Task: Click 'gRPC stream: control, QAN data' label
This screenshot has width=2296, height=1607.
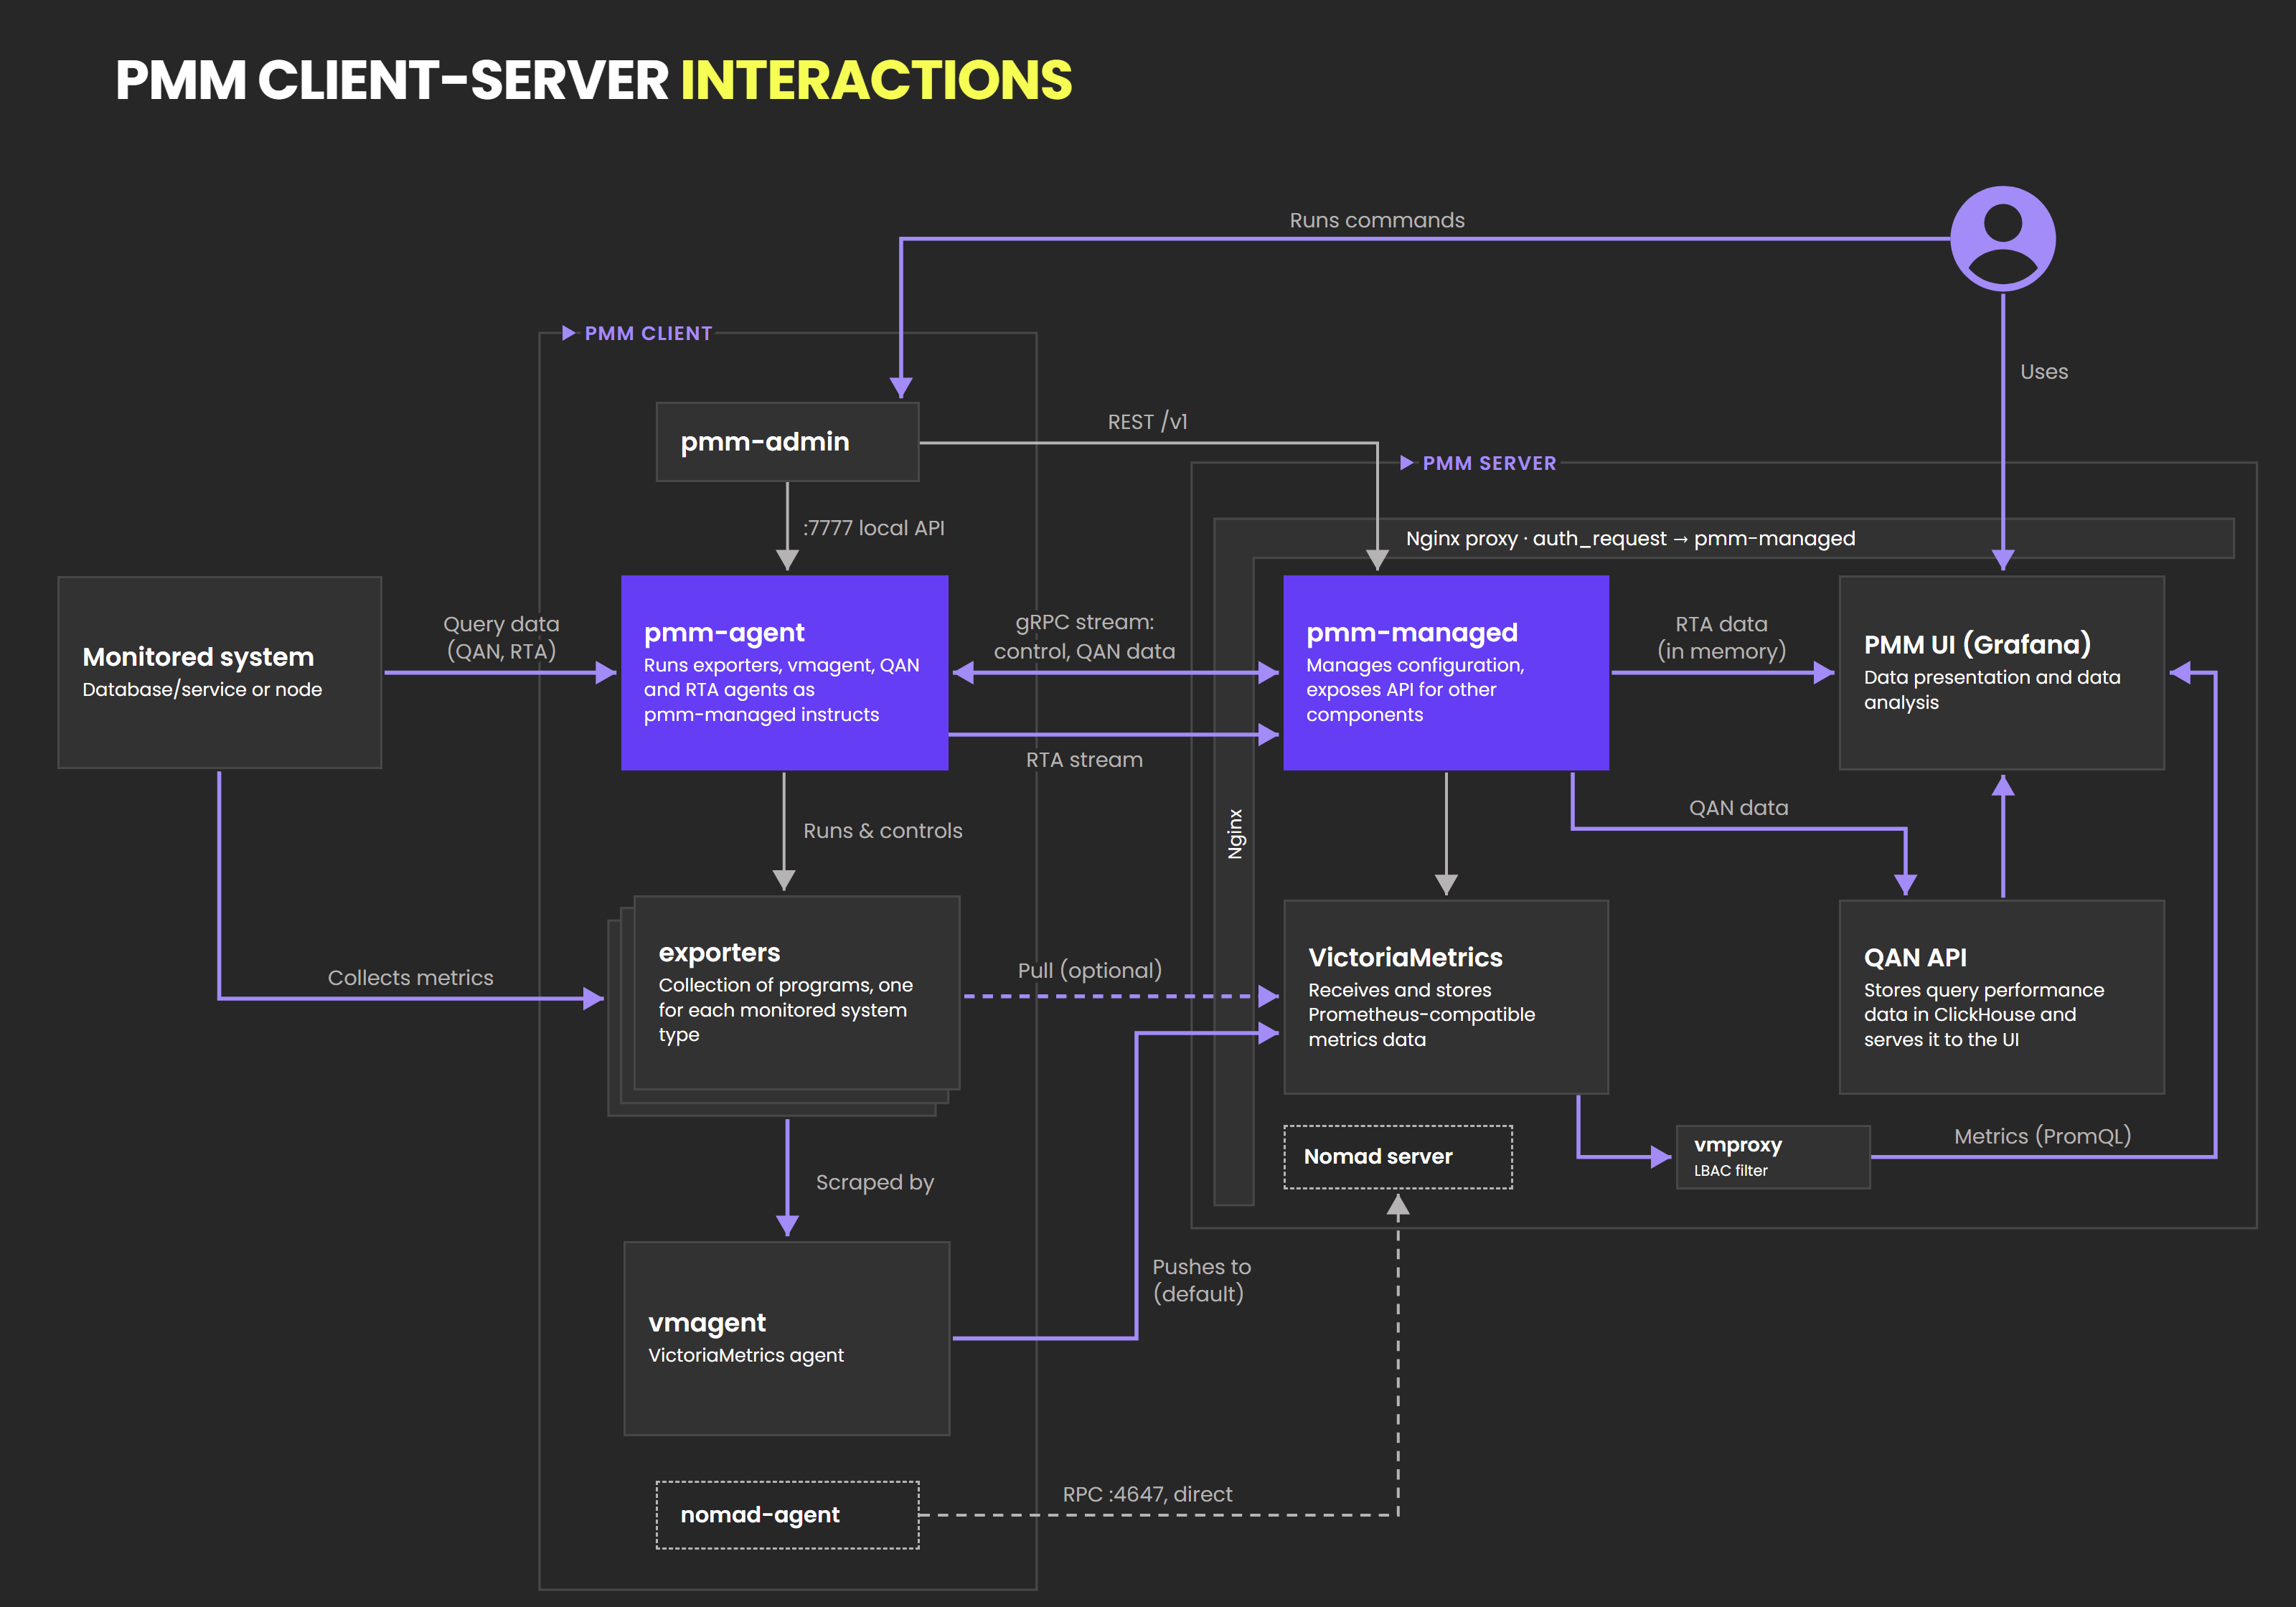Action: [x=1084, y=636]
